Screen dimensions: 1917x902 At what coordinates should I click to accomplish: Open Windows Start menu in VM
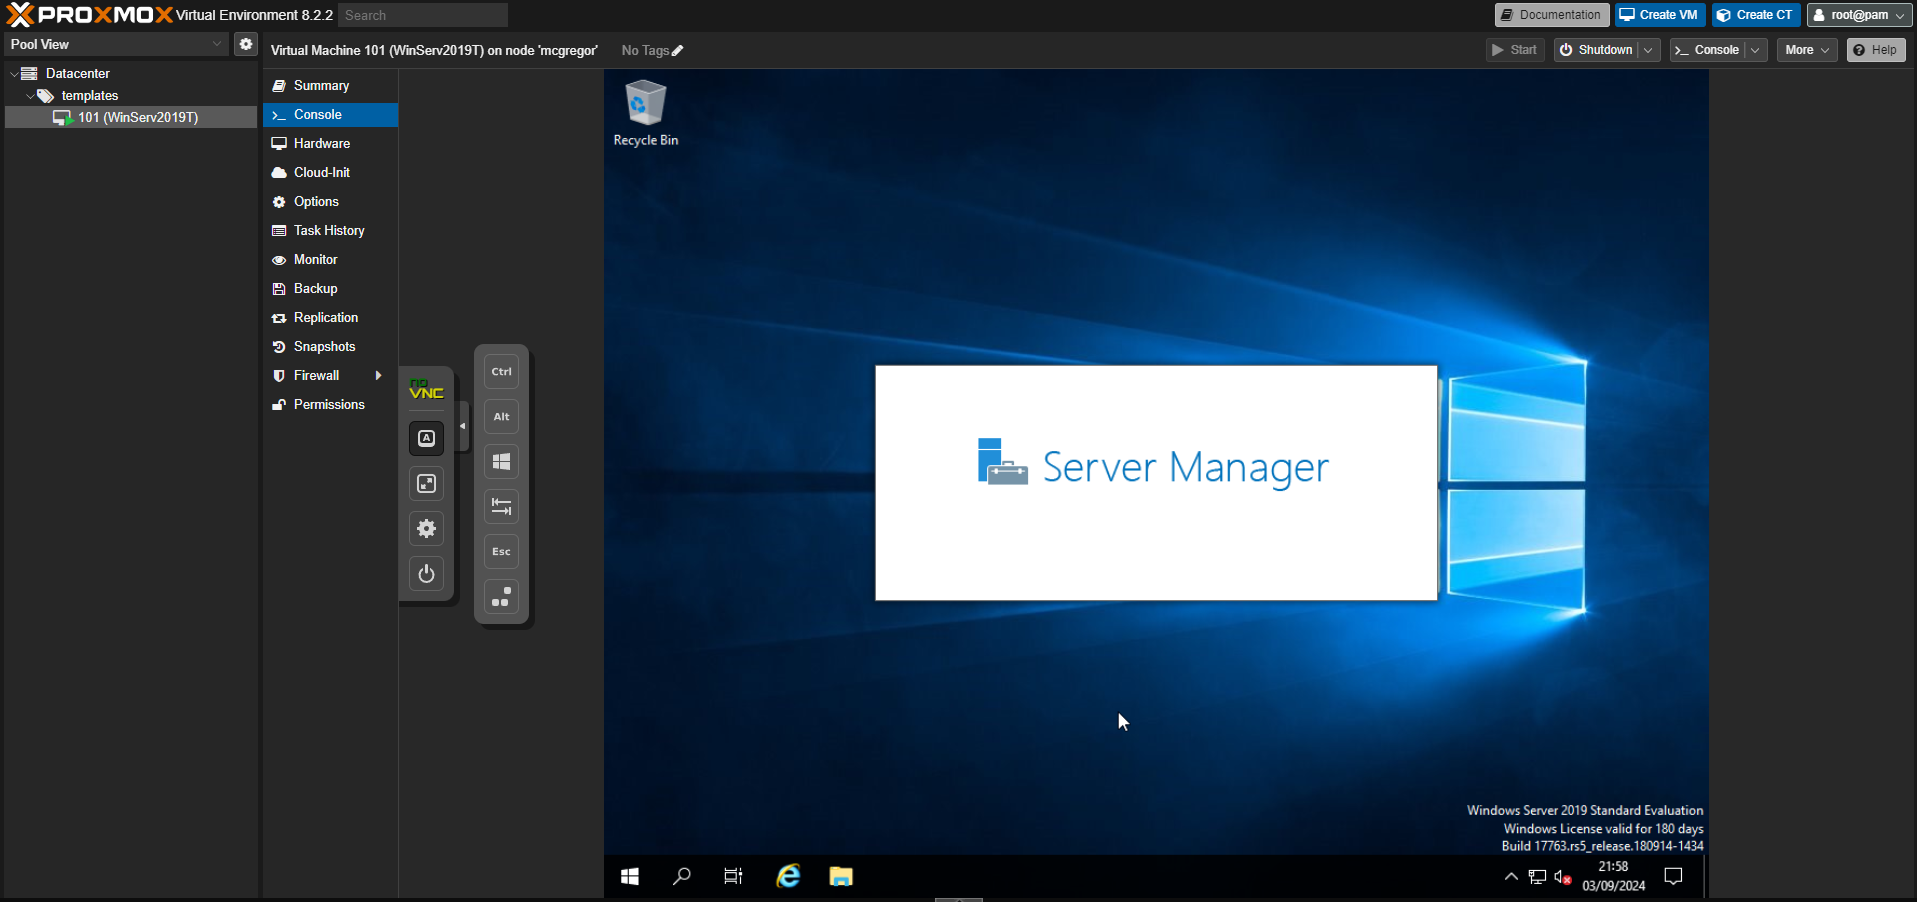[x=630, y=877]
